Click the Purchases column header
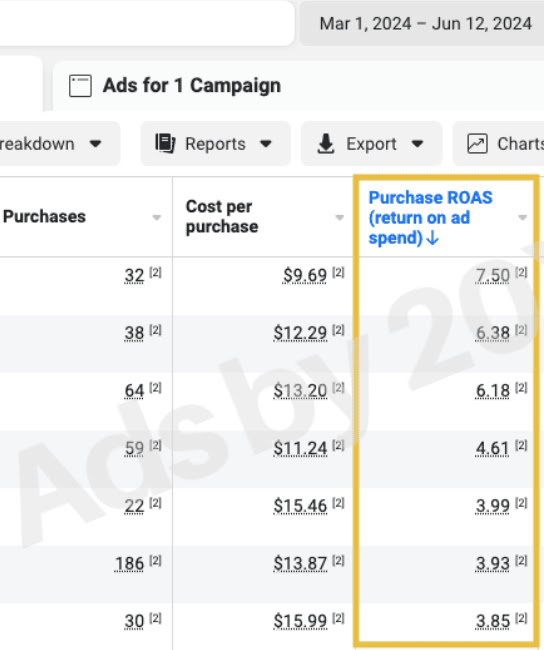The height and width of the screenshot is (650, 544). pos(44,216)
